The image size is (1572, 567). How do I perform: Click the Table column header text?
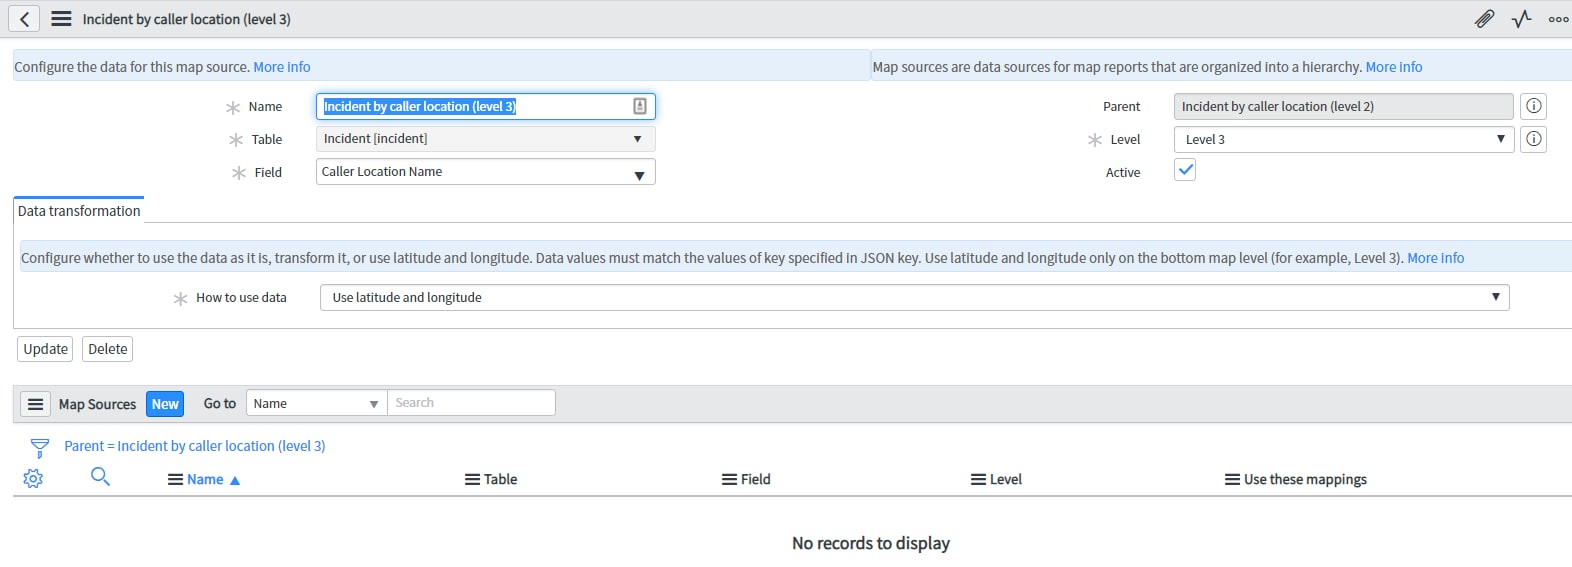[x=501, y=480]
